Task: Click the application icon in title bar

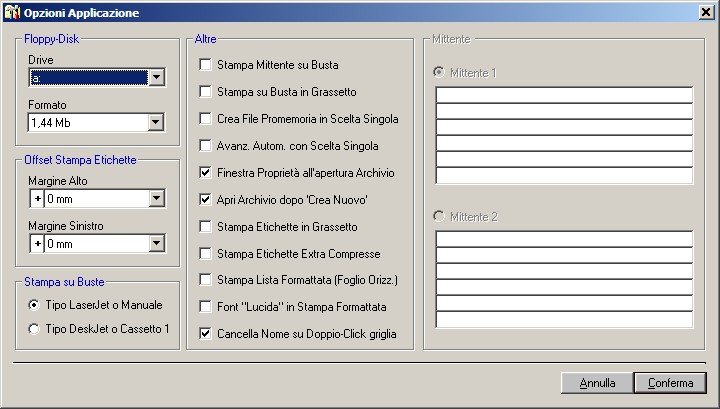Action: point(12,12)
